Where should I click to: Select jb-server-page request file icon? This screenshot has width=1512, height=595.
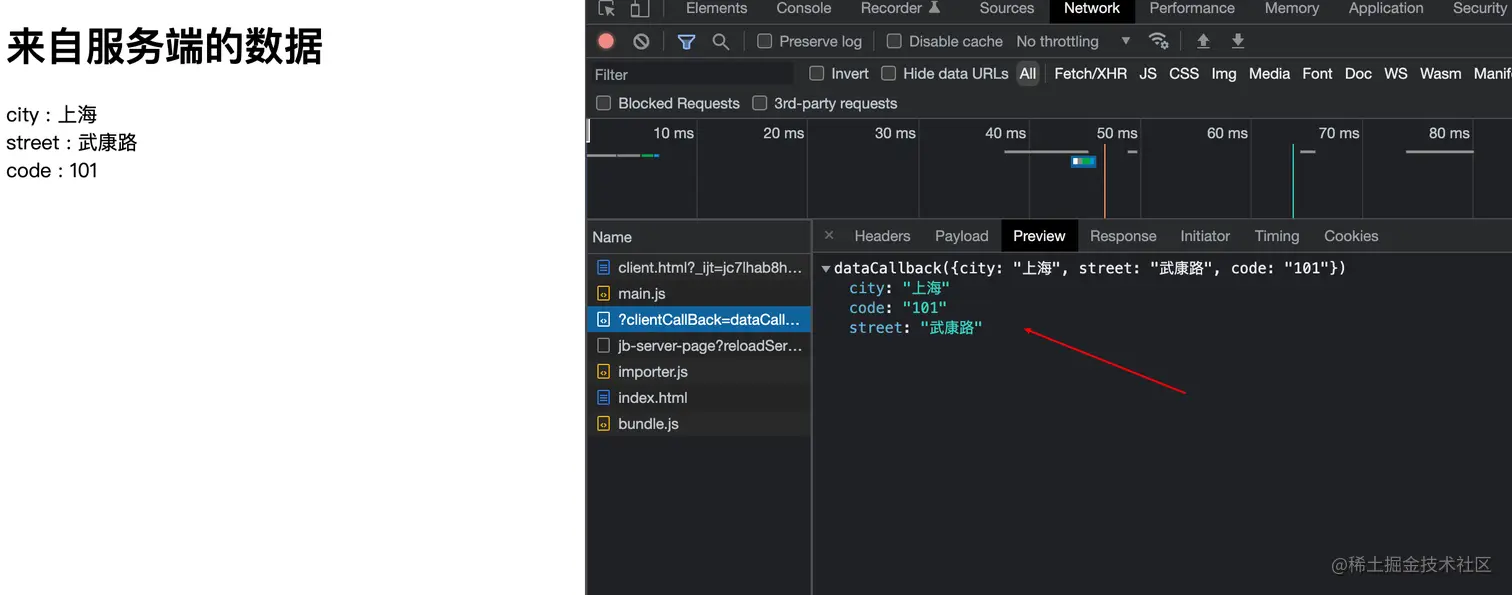point(603,346)
